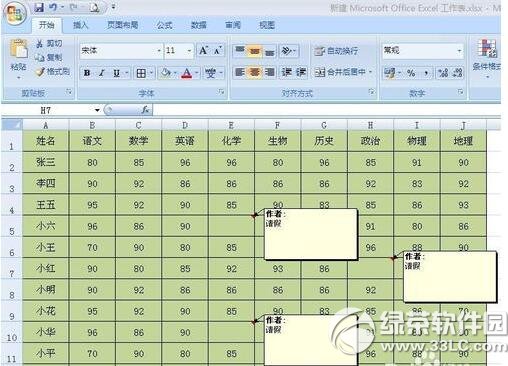Expand alignment group dialog launcher
The height and width of the screenshot is (366, 508).
point(371,91)
